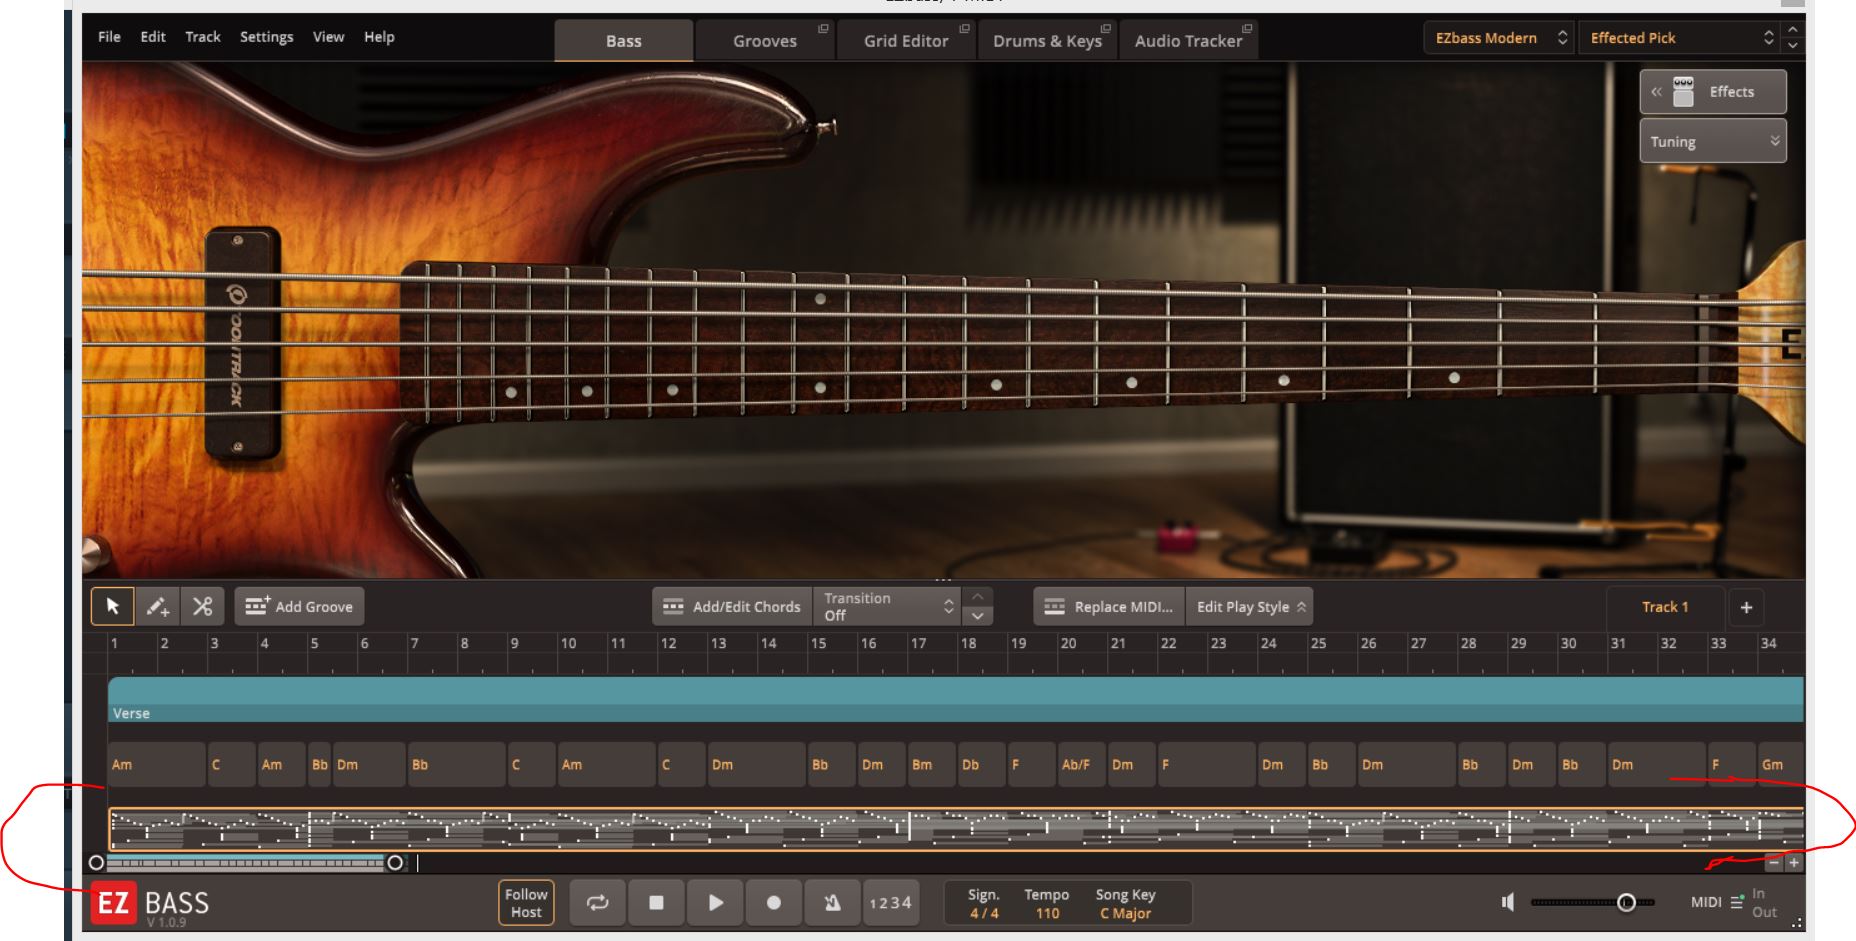Click the timeline scrollbar right handle
Screen dimensions: 1856x941
click(x=395, y=862)
